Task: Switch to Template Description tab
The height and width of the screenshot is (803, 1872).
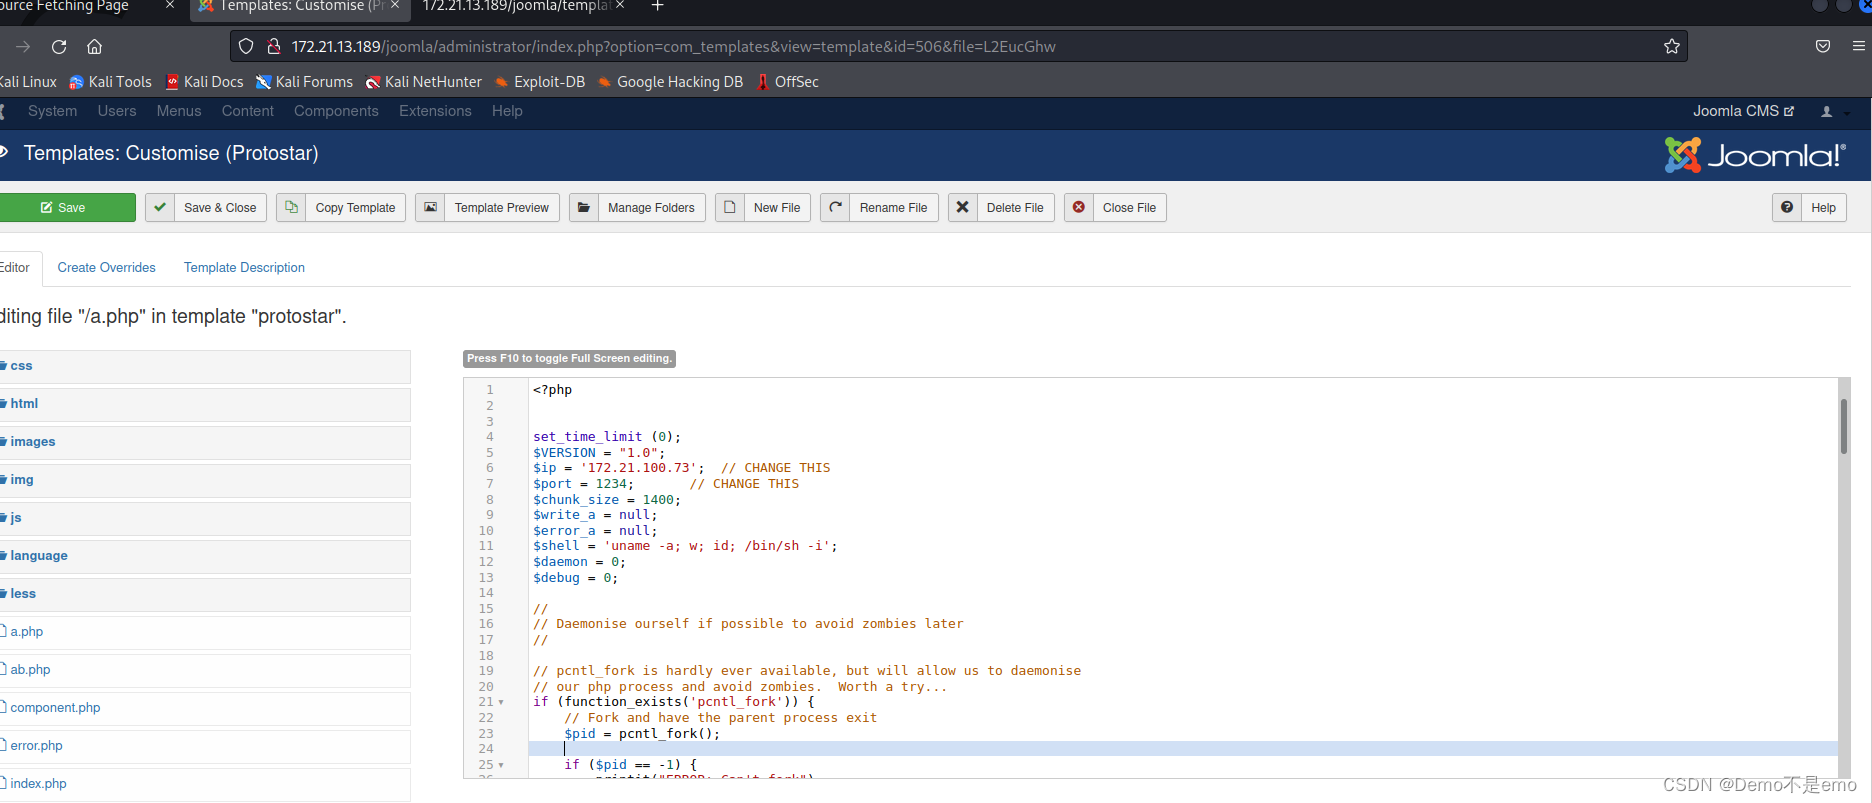Action: coord(244,268)
